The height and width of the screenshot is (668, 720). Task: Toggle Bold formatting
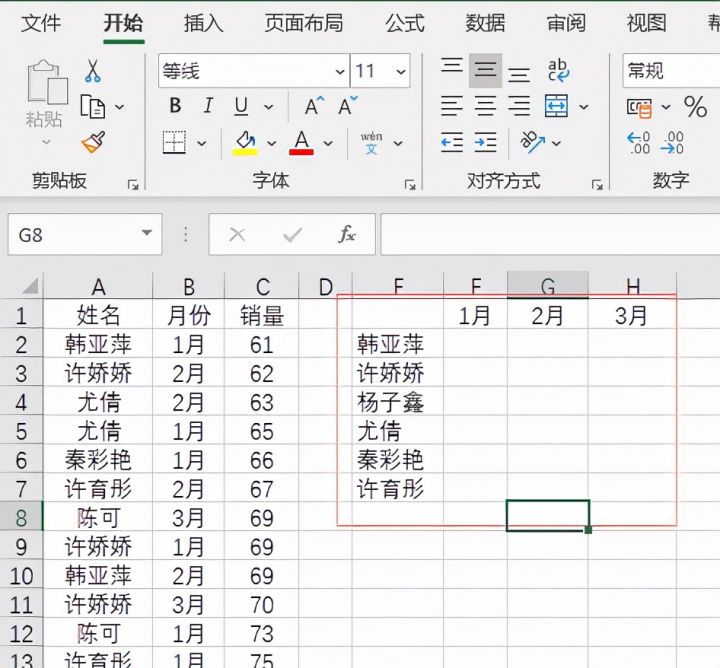coord(175,106)
